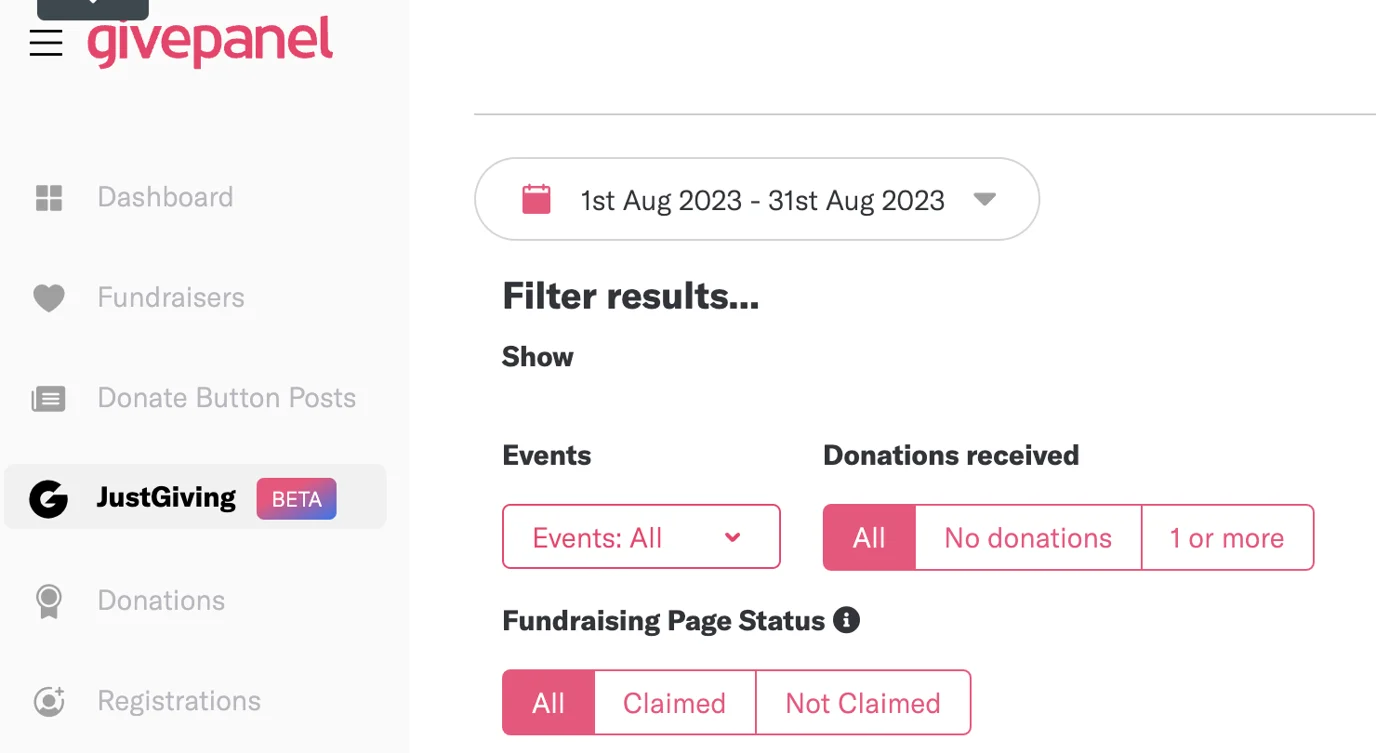1376x753 pixels.
Task: Select 'No donations' in Donations received filter
Action: [x=1027, y=537]
